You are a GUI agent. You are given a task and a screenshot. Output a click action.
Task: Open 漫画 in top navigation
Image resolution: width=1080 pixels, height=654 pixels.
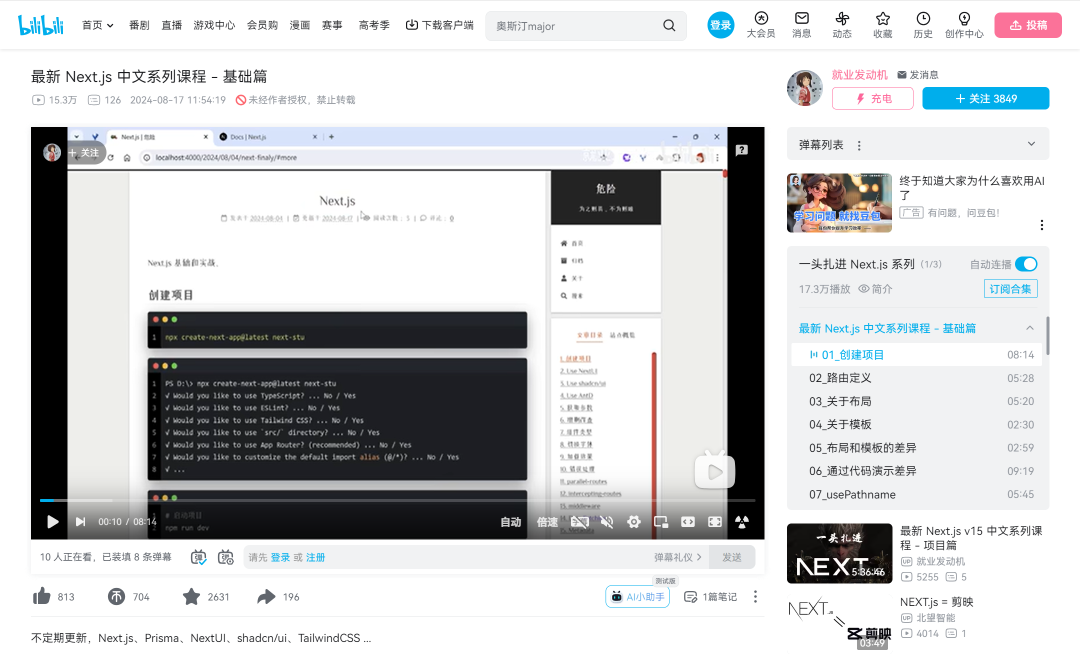(300, 25)
